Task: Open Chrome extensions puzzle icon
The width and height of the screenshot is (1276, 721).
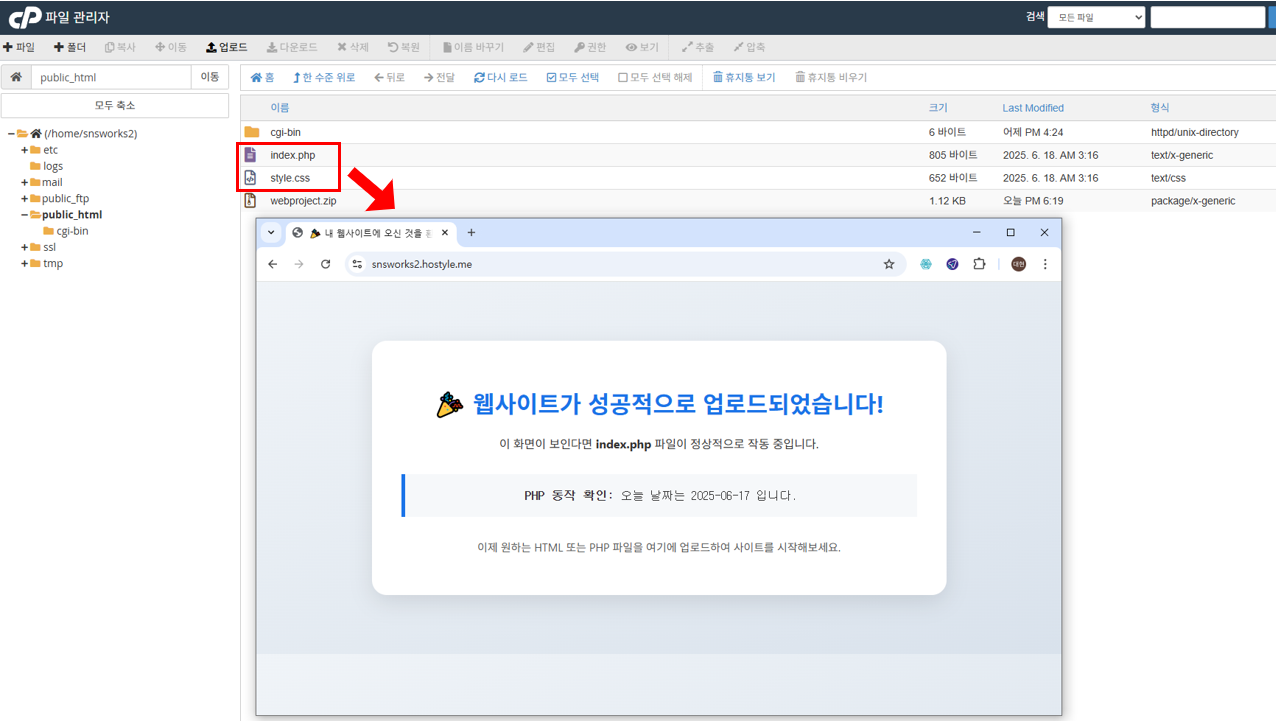Action: click(979, 264)
